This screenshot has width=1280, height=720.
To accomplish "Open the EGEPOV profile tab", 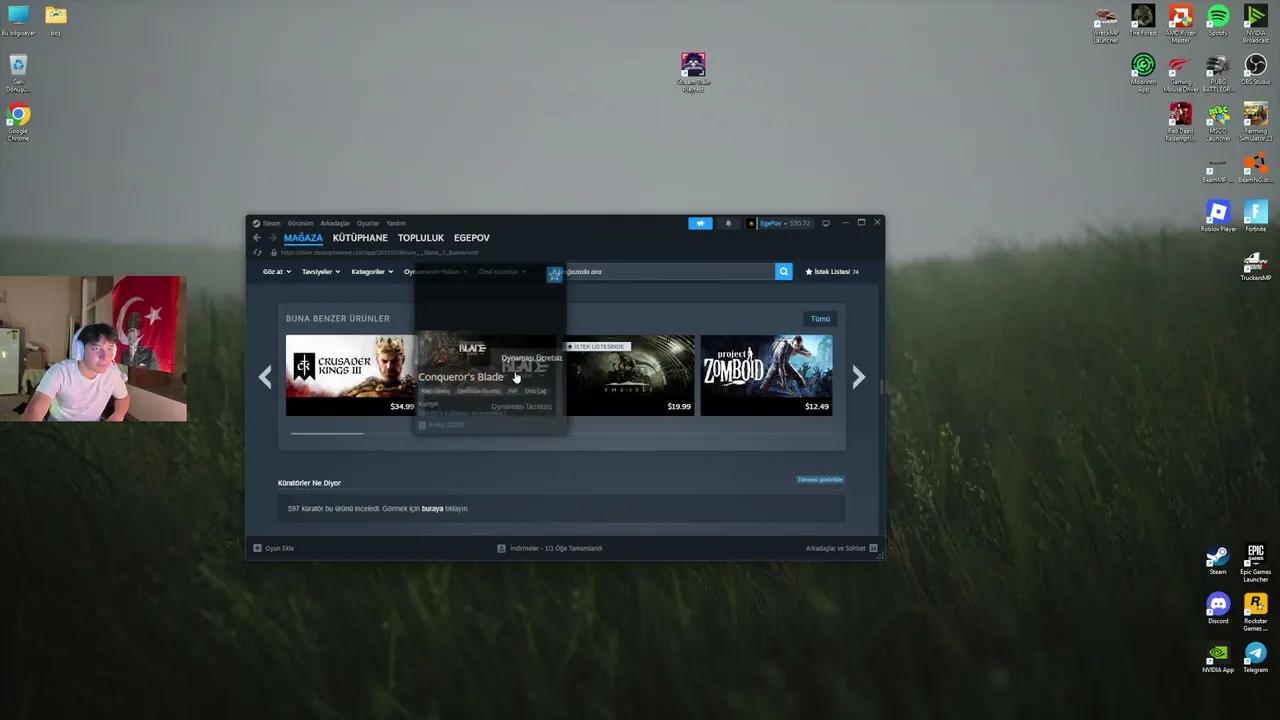I will coord(472,238).
